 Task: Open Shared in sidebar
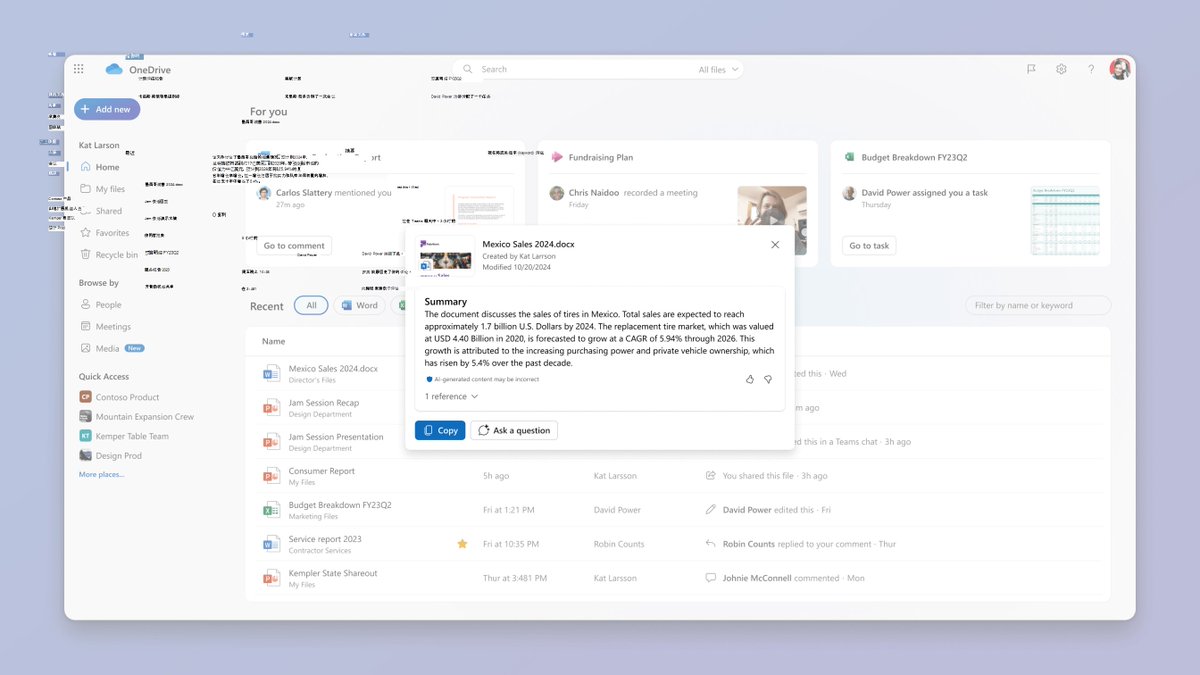point(108,211)
